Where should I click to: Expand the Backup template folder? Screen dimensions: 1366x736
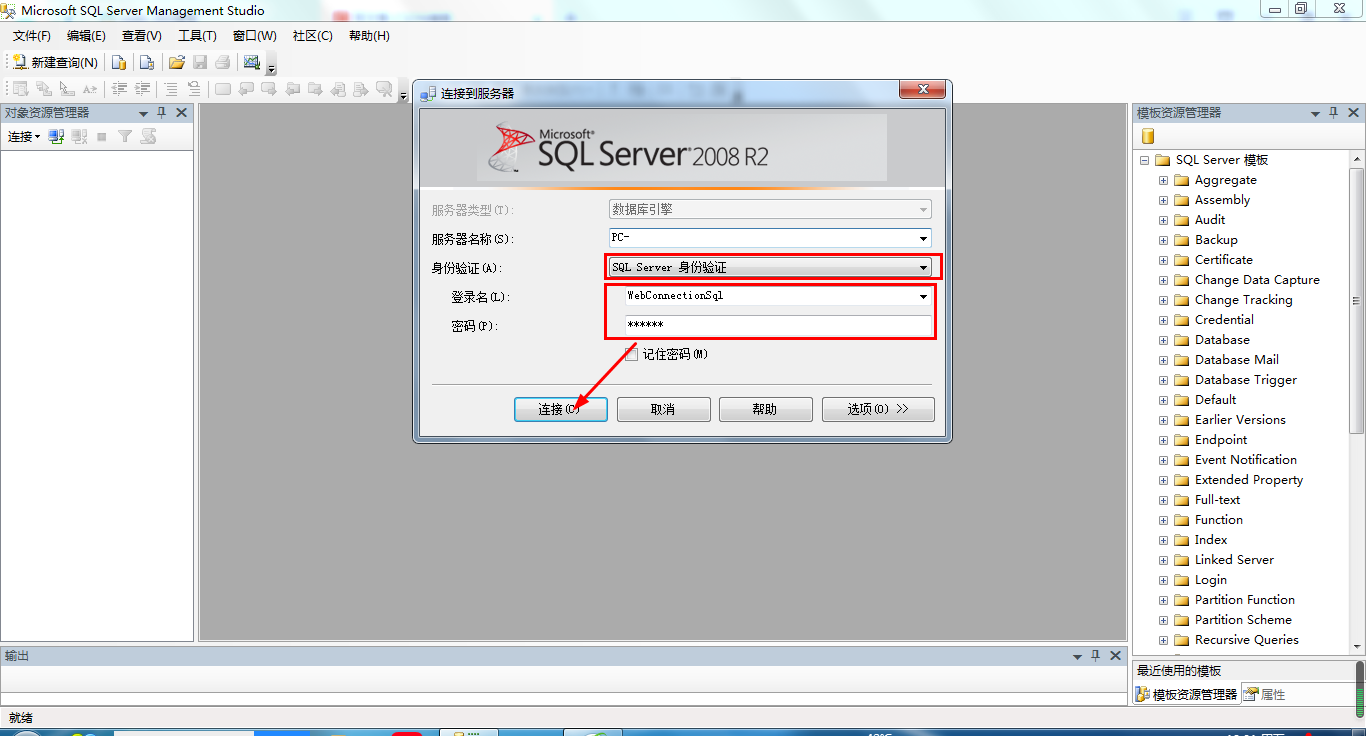point(1163,240)
